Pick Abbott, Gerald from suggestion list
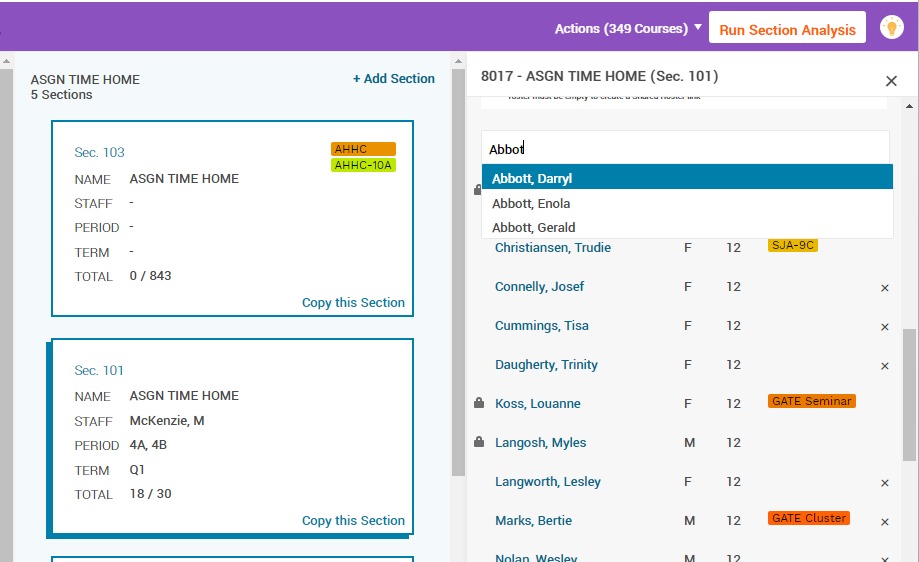The image size is (919, 562). (x=533, y=227)
